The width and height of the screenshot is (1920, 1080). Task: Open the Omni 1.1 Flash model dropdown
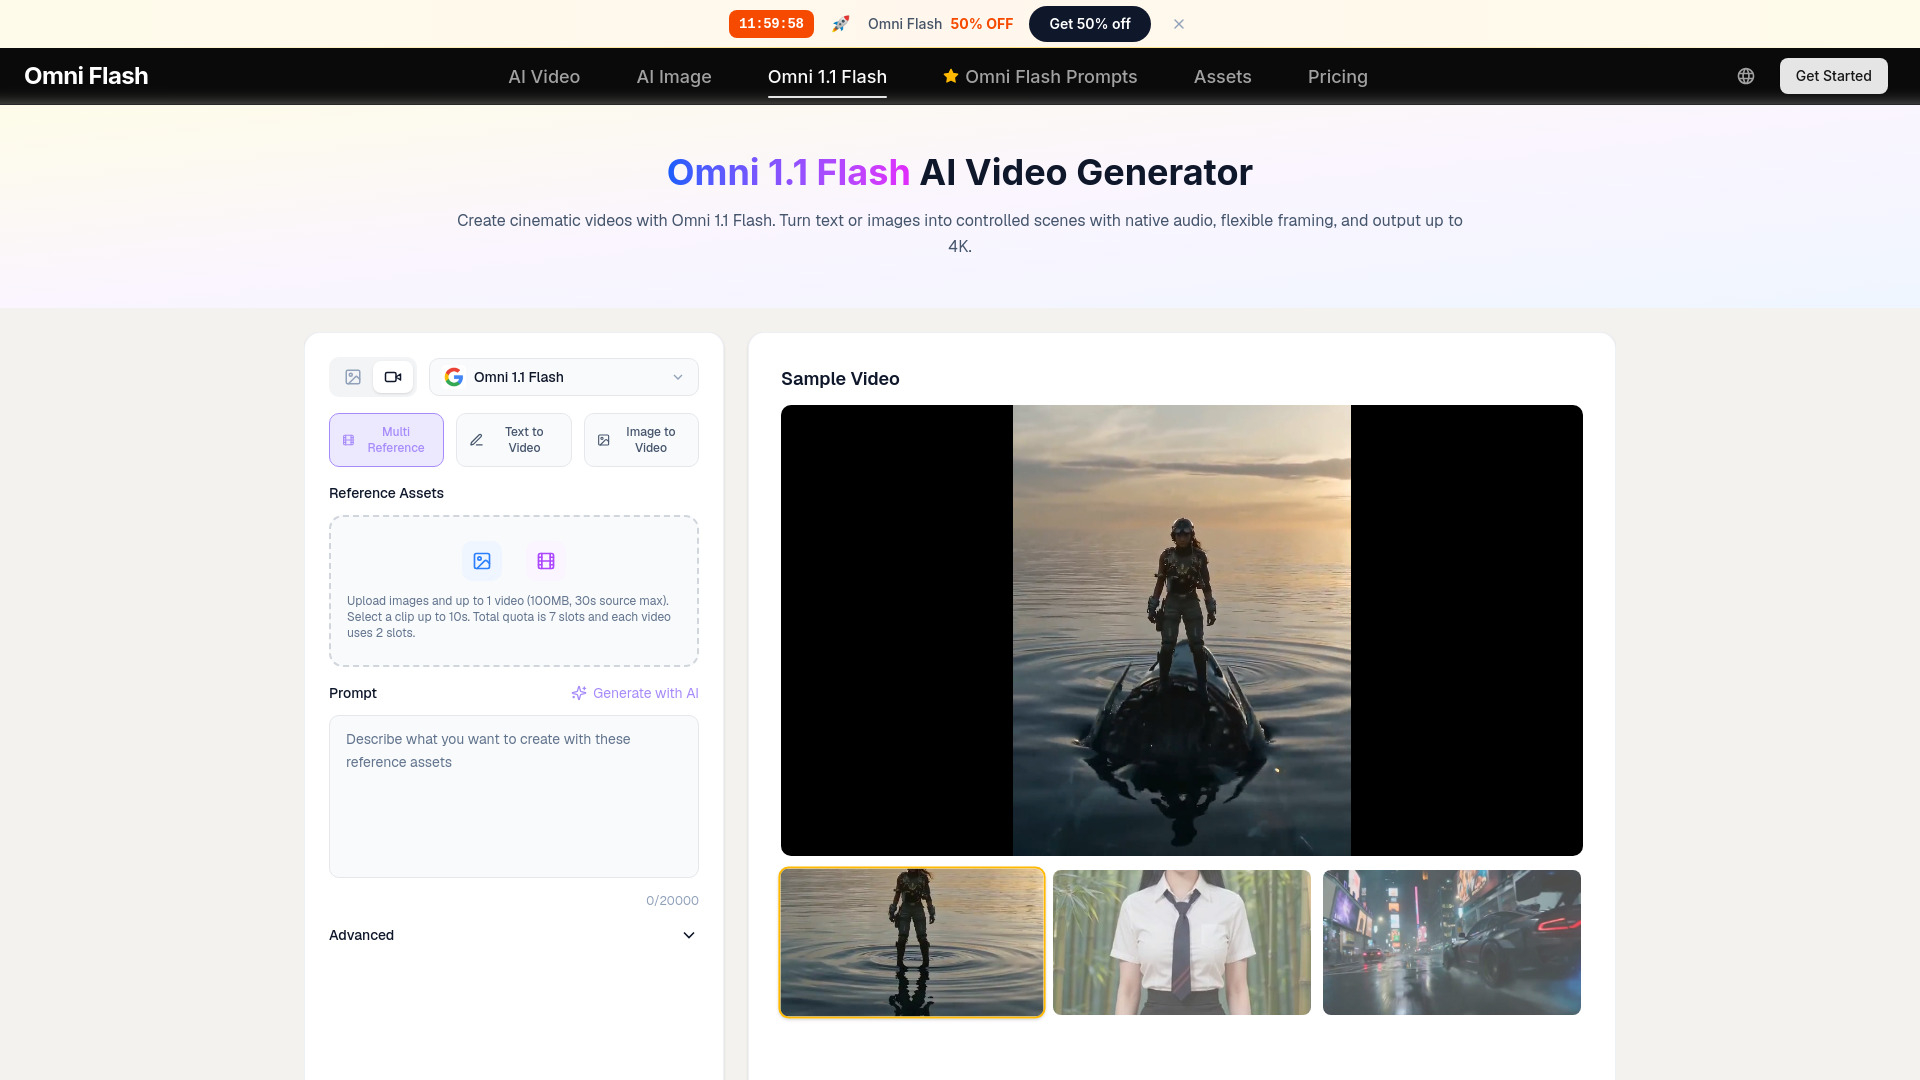point(564,377)
